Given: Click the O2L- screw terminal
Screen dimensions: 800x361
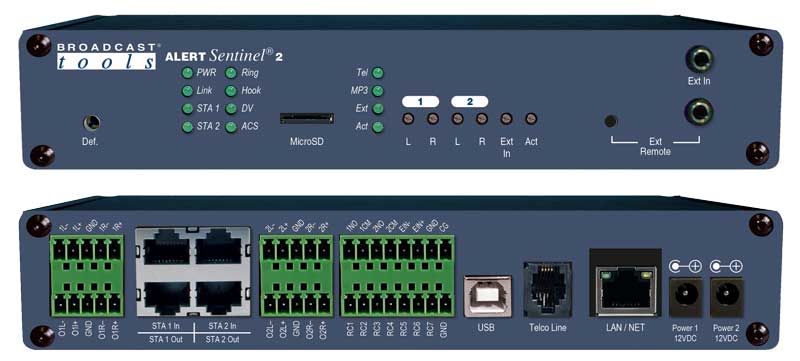Looking at the screenshot, I should 268,304.
